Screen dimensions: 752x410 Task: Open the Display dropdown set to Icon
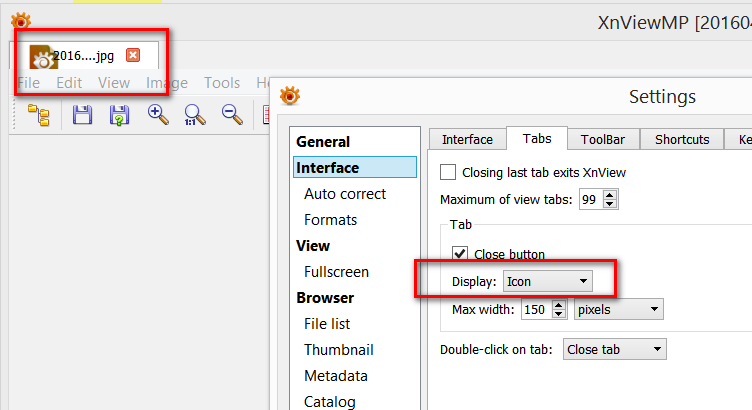point(548,282)
